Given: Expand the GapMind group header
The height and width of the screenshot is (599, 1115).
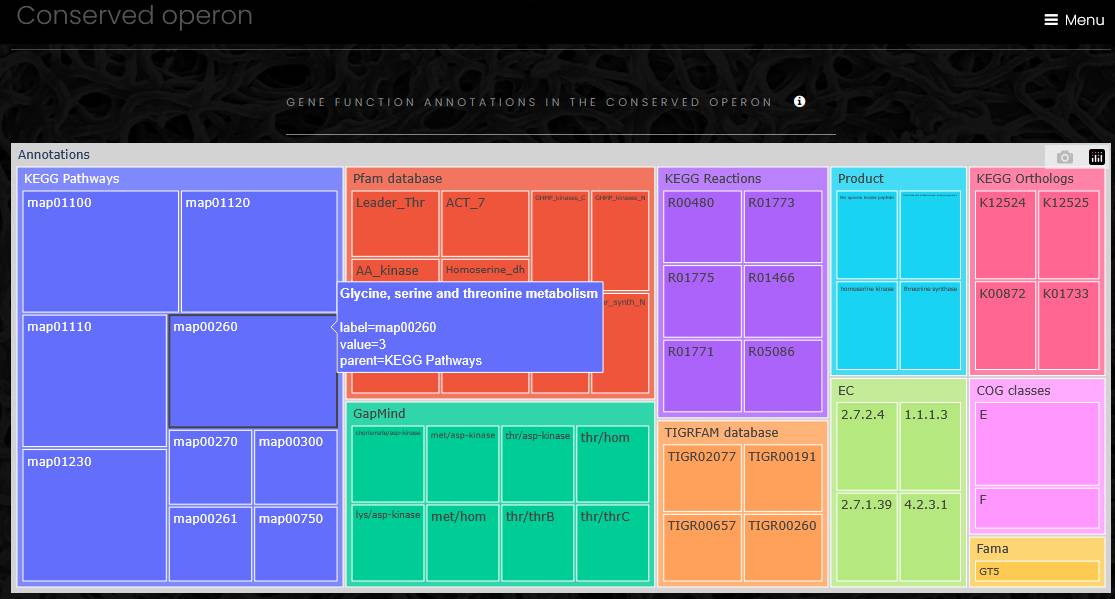Looking at the screenshot, I should (x=379, y=414).
